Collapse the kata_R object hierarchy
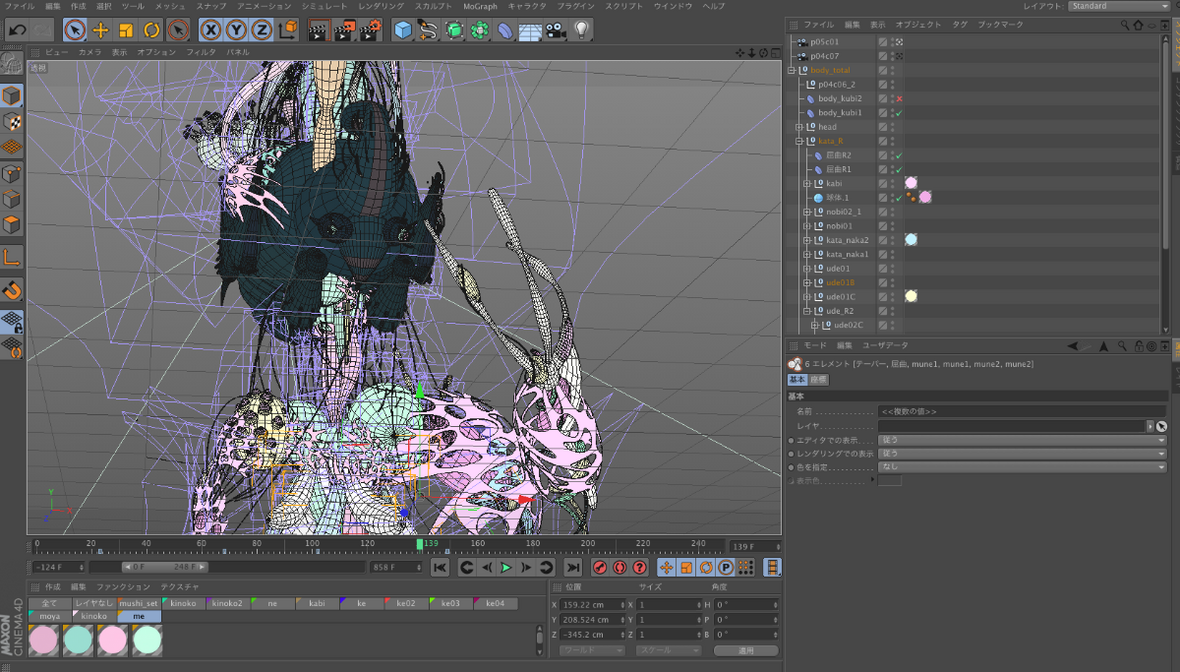Viewport: 1180px width, 672px height. tap(799, 141)
